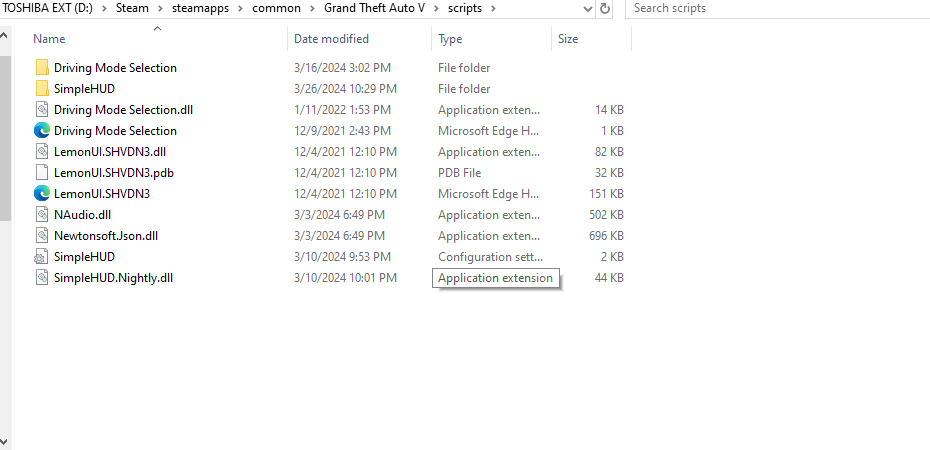Image resolution: width=930 pixels, height=450 pixels.
Task: Click date 3/10/2024 10:01 PM
Action: (x=345, y=277)
